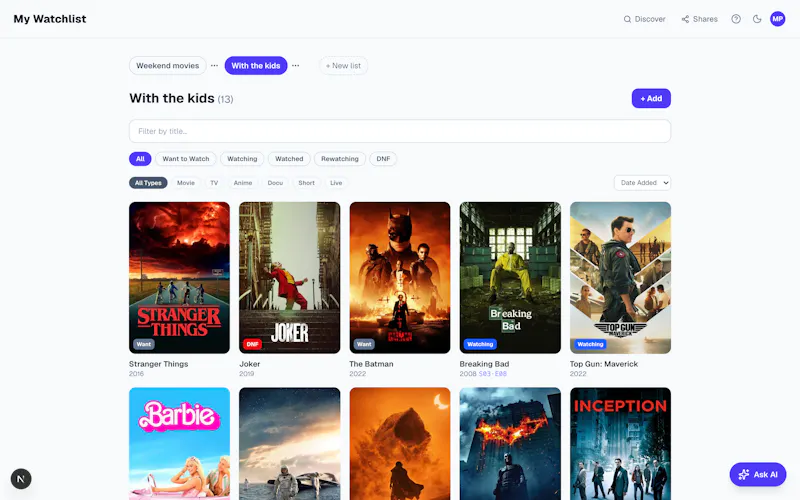Image resolution: width=800 pixels, height=500 pixels.
Task: Open the Ask AI assistant button
Action: [758, 474]
